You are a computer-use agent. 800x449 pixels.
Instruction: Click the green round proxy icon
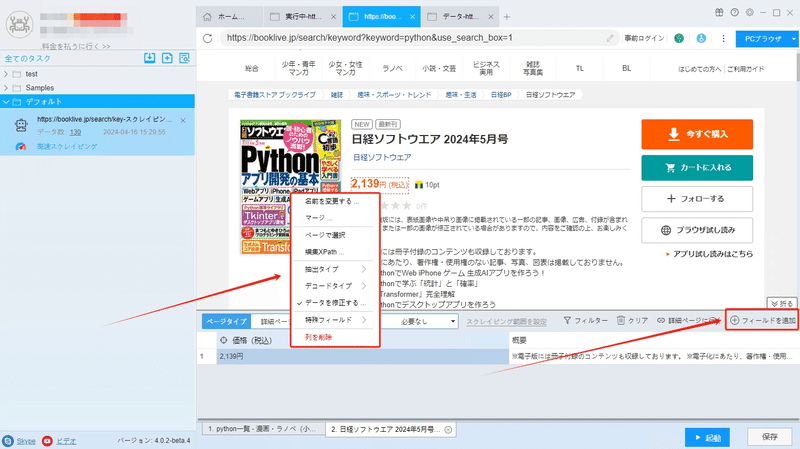coord(679,38)
